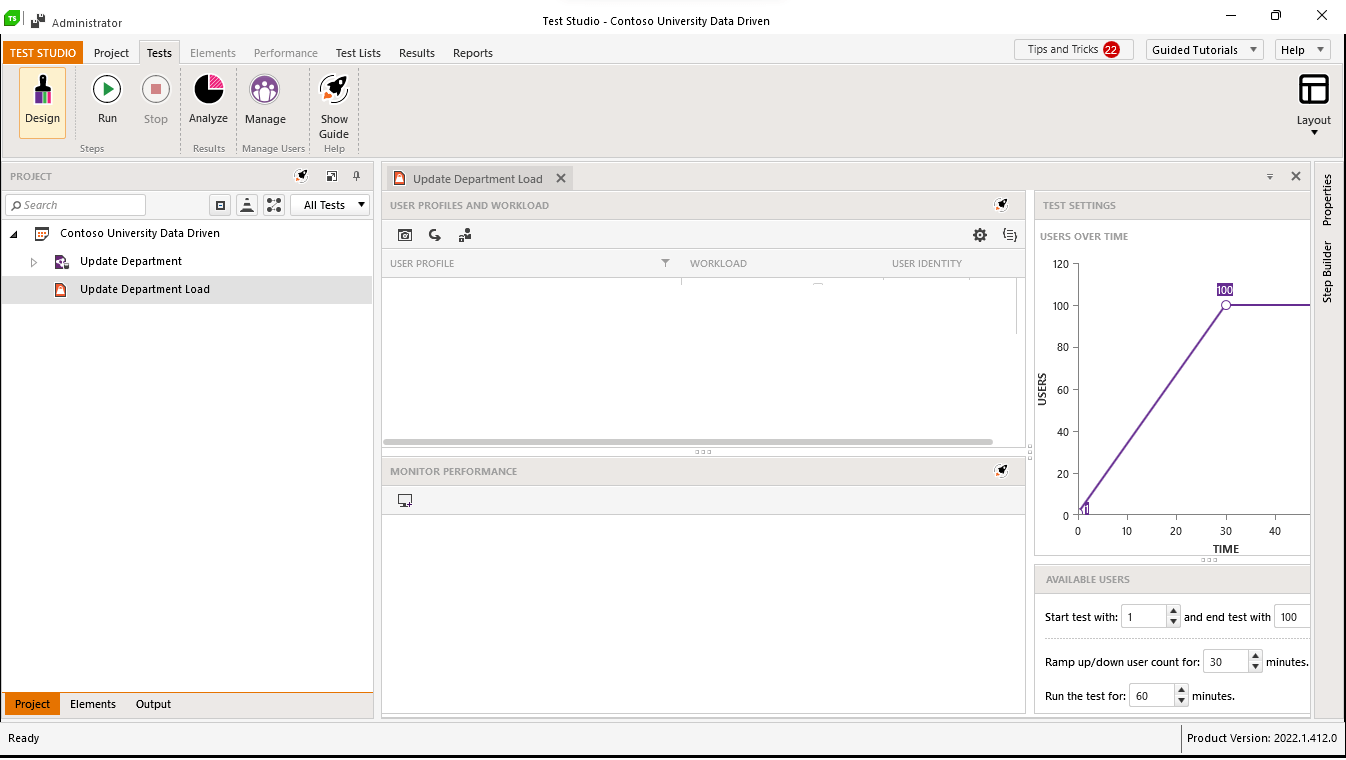Click the 100 users point on graph

(x=1226, y=305)
